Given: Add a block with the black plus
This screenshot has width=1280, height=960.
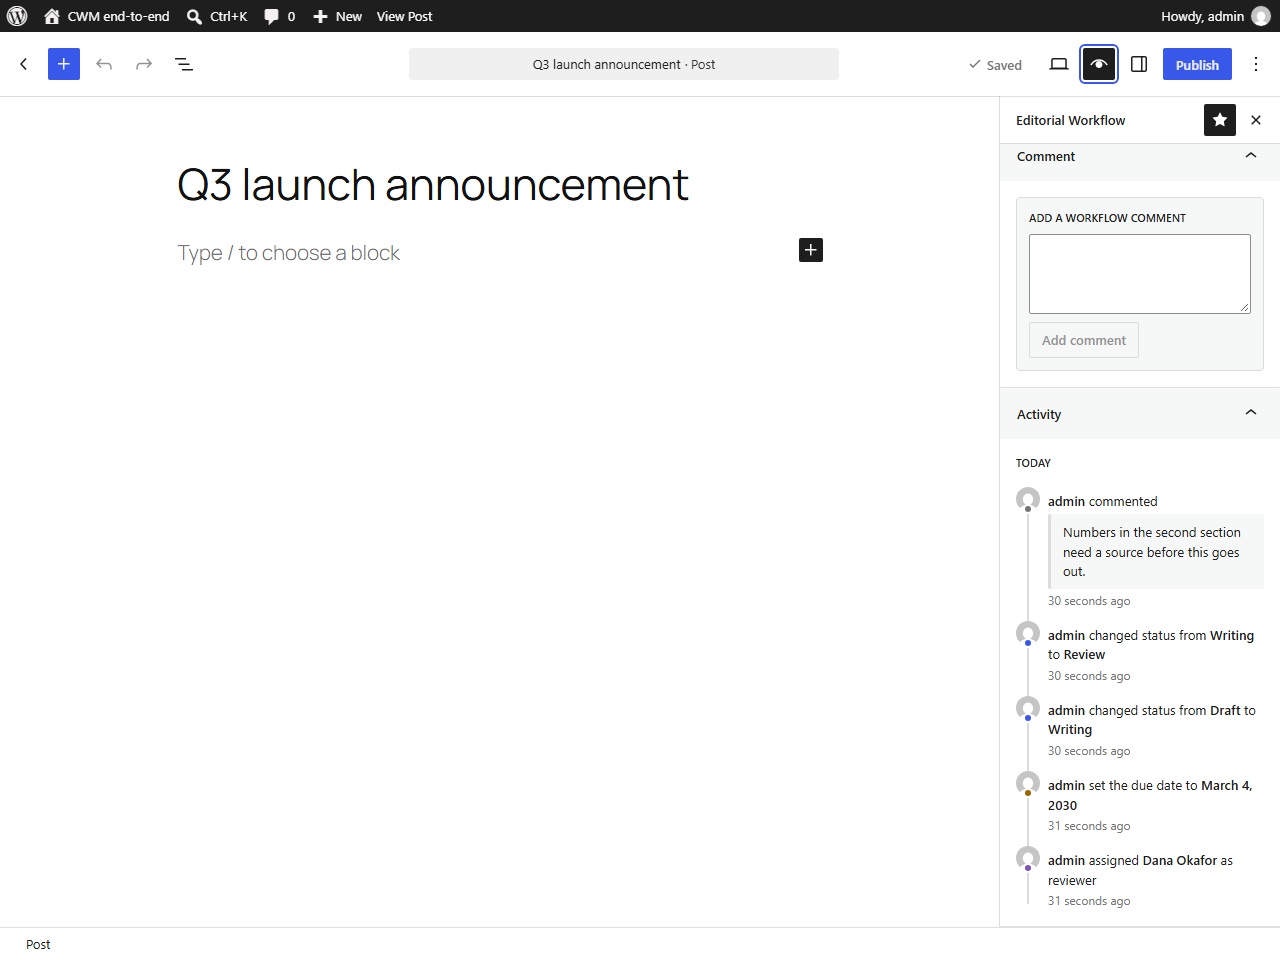Looking at the screenshot, I should coord(811,250).
